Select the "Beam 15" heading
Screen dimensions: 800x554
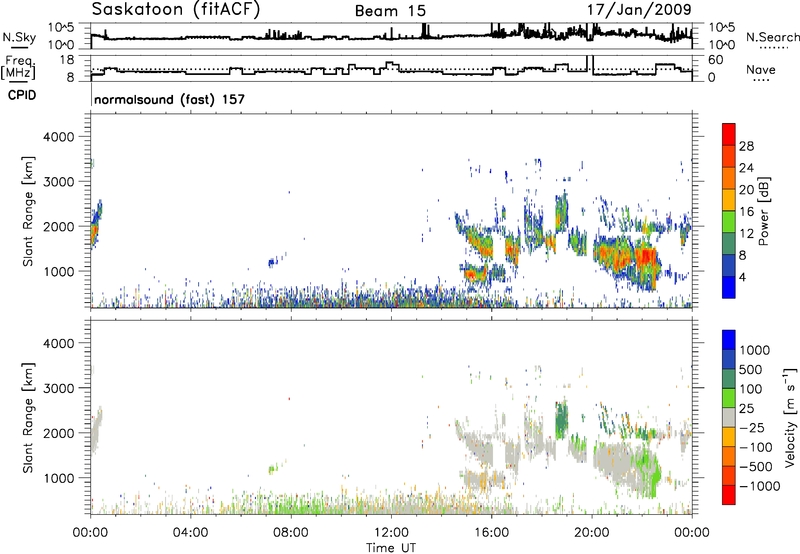click(x=390, y=11)
